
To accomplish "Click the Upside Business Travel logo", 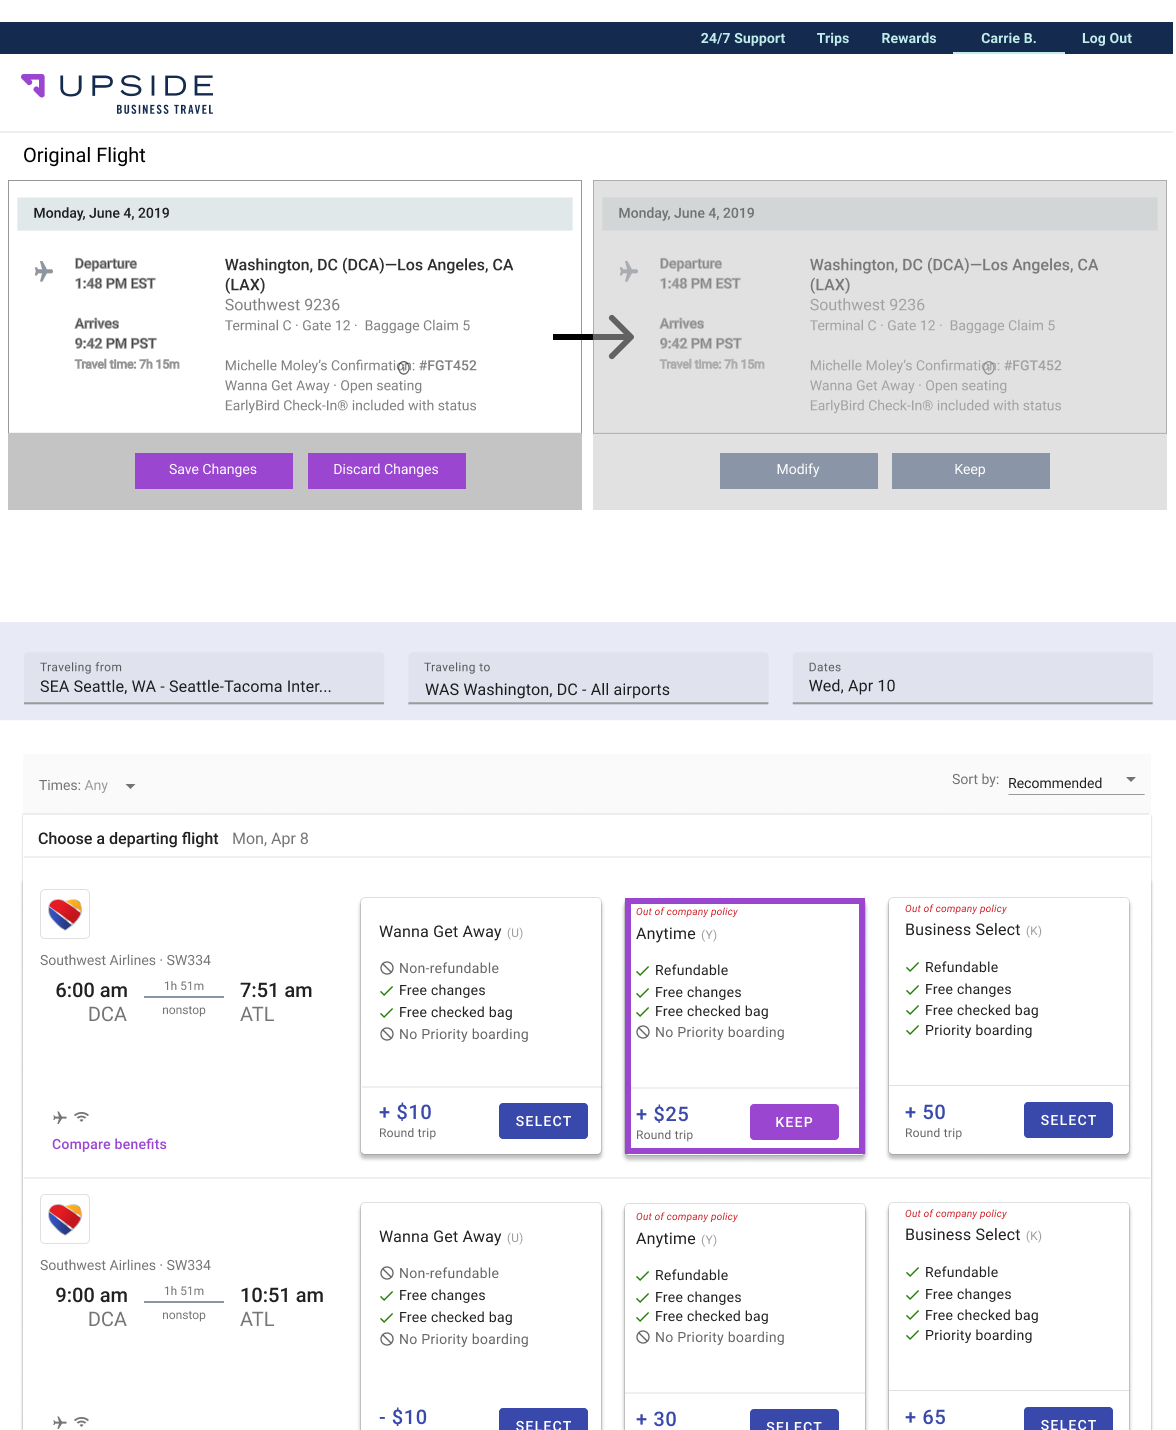I will 118,93.
